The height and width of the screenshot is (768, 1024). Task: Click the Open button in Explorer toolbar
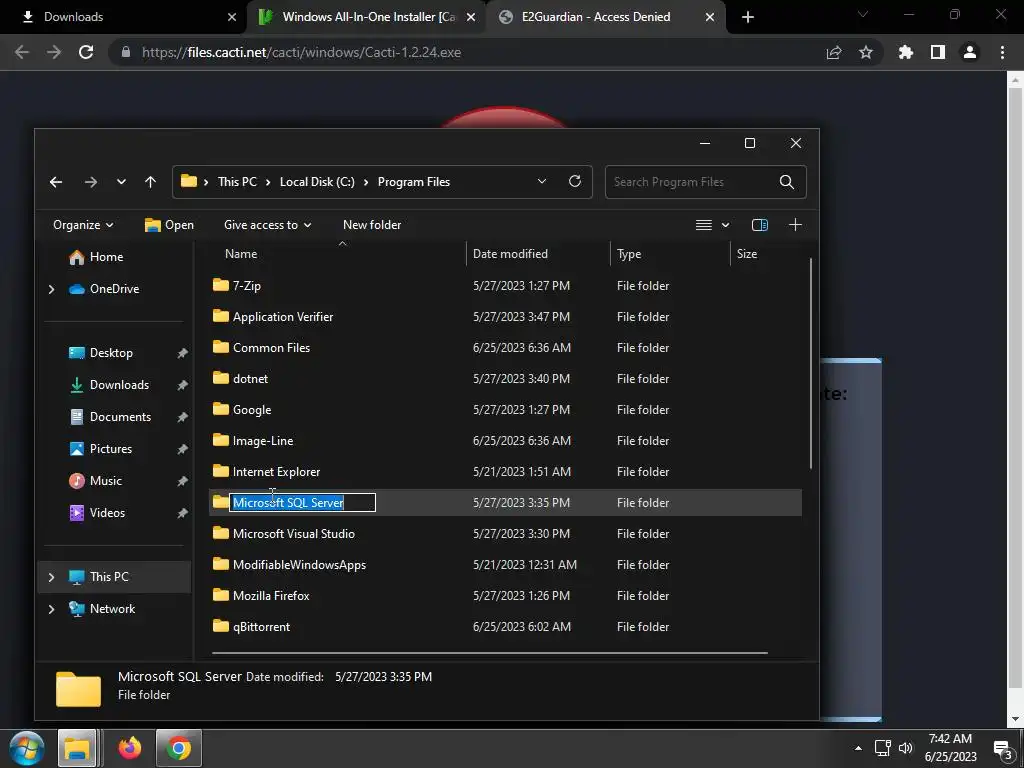click(169, 225)
